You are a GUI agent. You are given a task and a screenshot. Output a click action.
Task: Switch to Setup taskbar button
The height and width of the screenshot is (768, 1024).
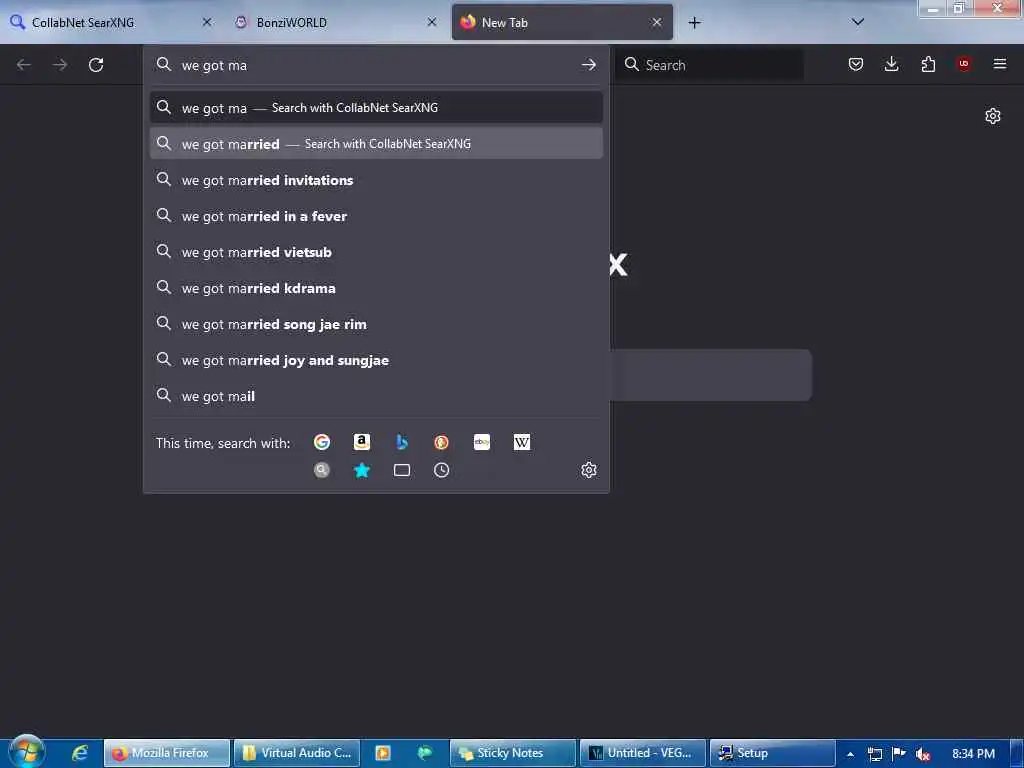point(773,753)
